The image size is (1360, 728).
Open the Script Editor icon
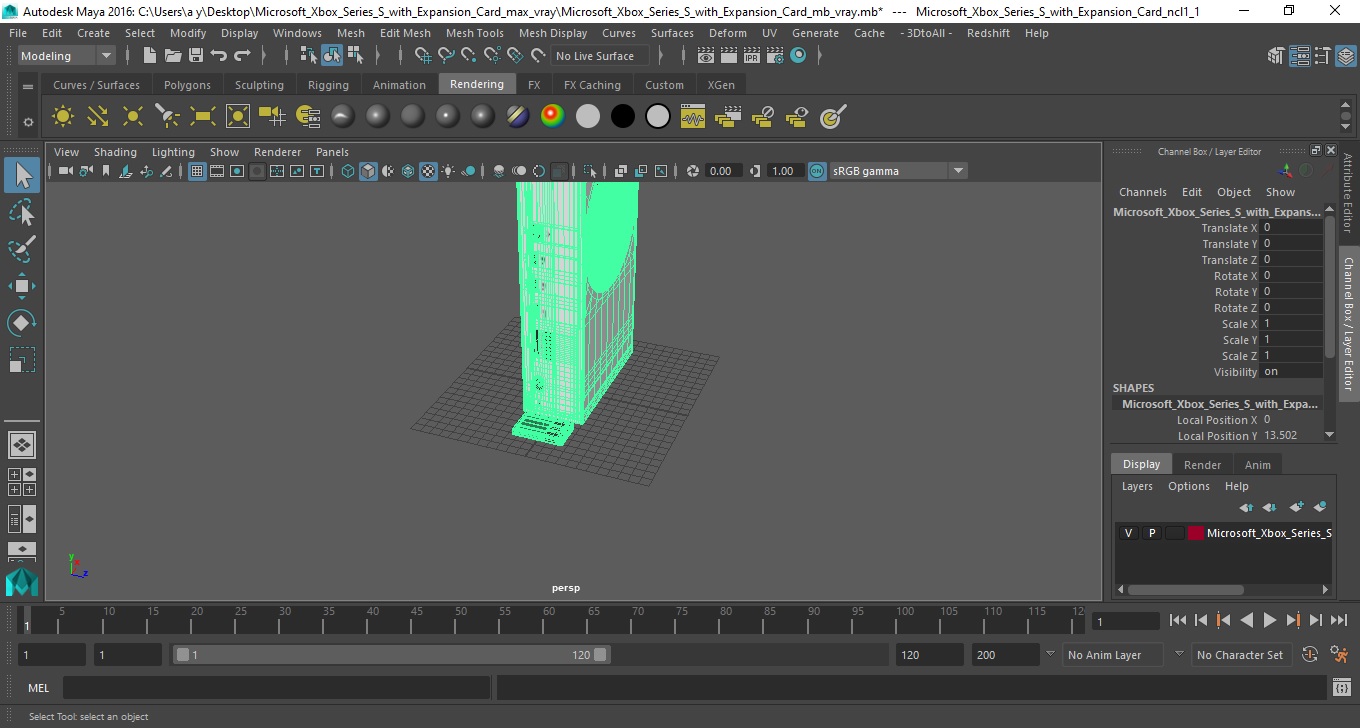pos(1342,688)
